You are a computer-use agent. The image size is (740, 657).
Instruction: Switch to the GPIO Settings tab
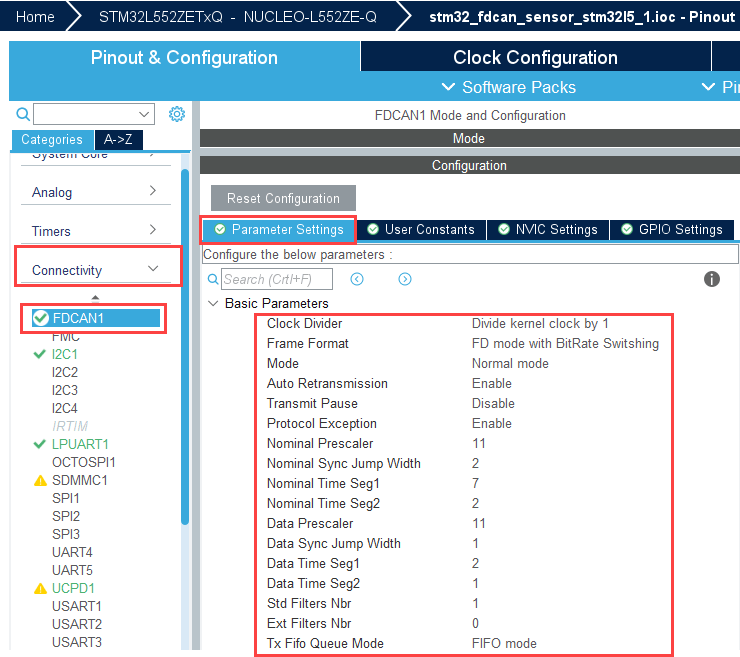point(671,229)
